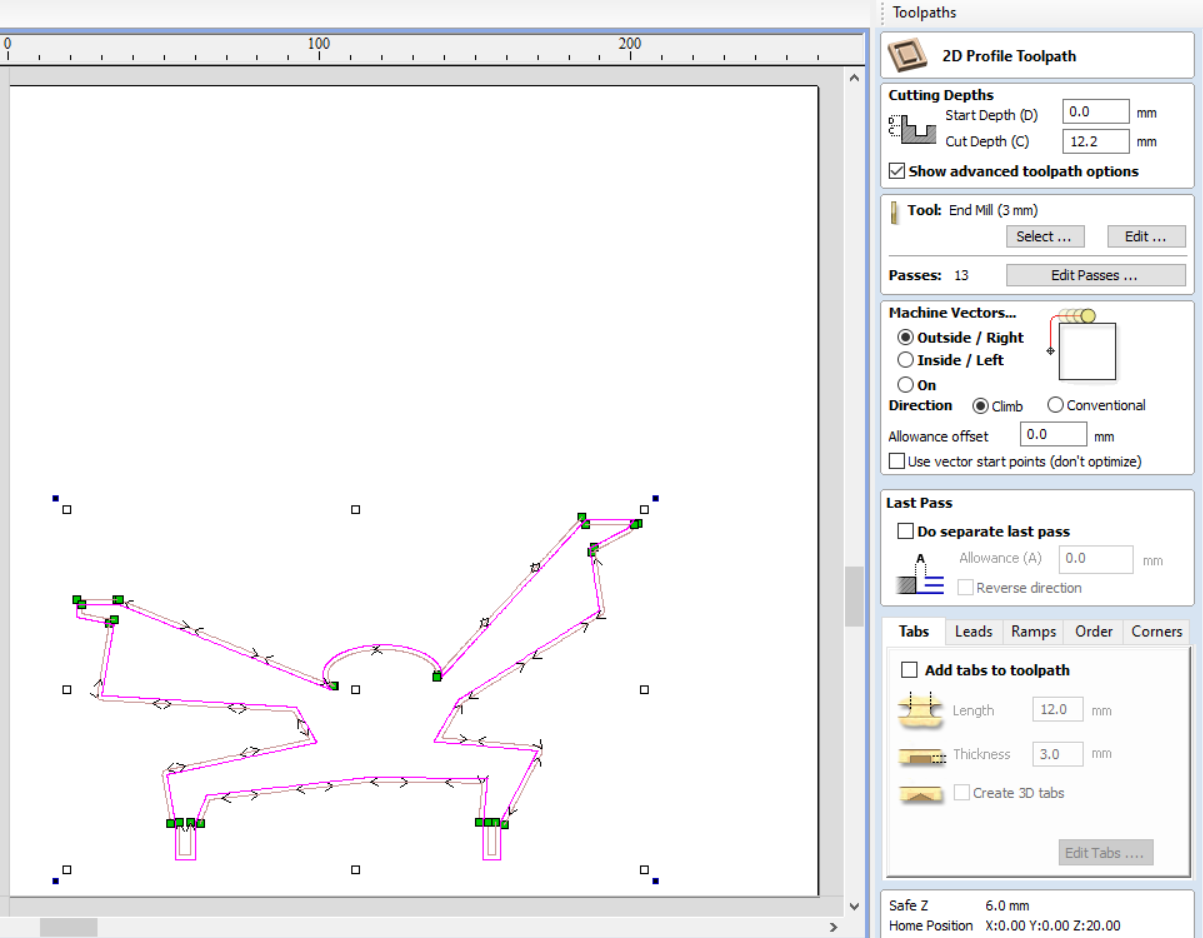Select the Inside / Left radio option
The image size is (1203, 938).
905,360
